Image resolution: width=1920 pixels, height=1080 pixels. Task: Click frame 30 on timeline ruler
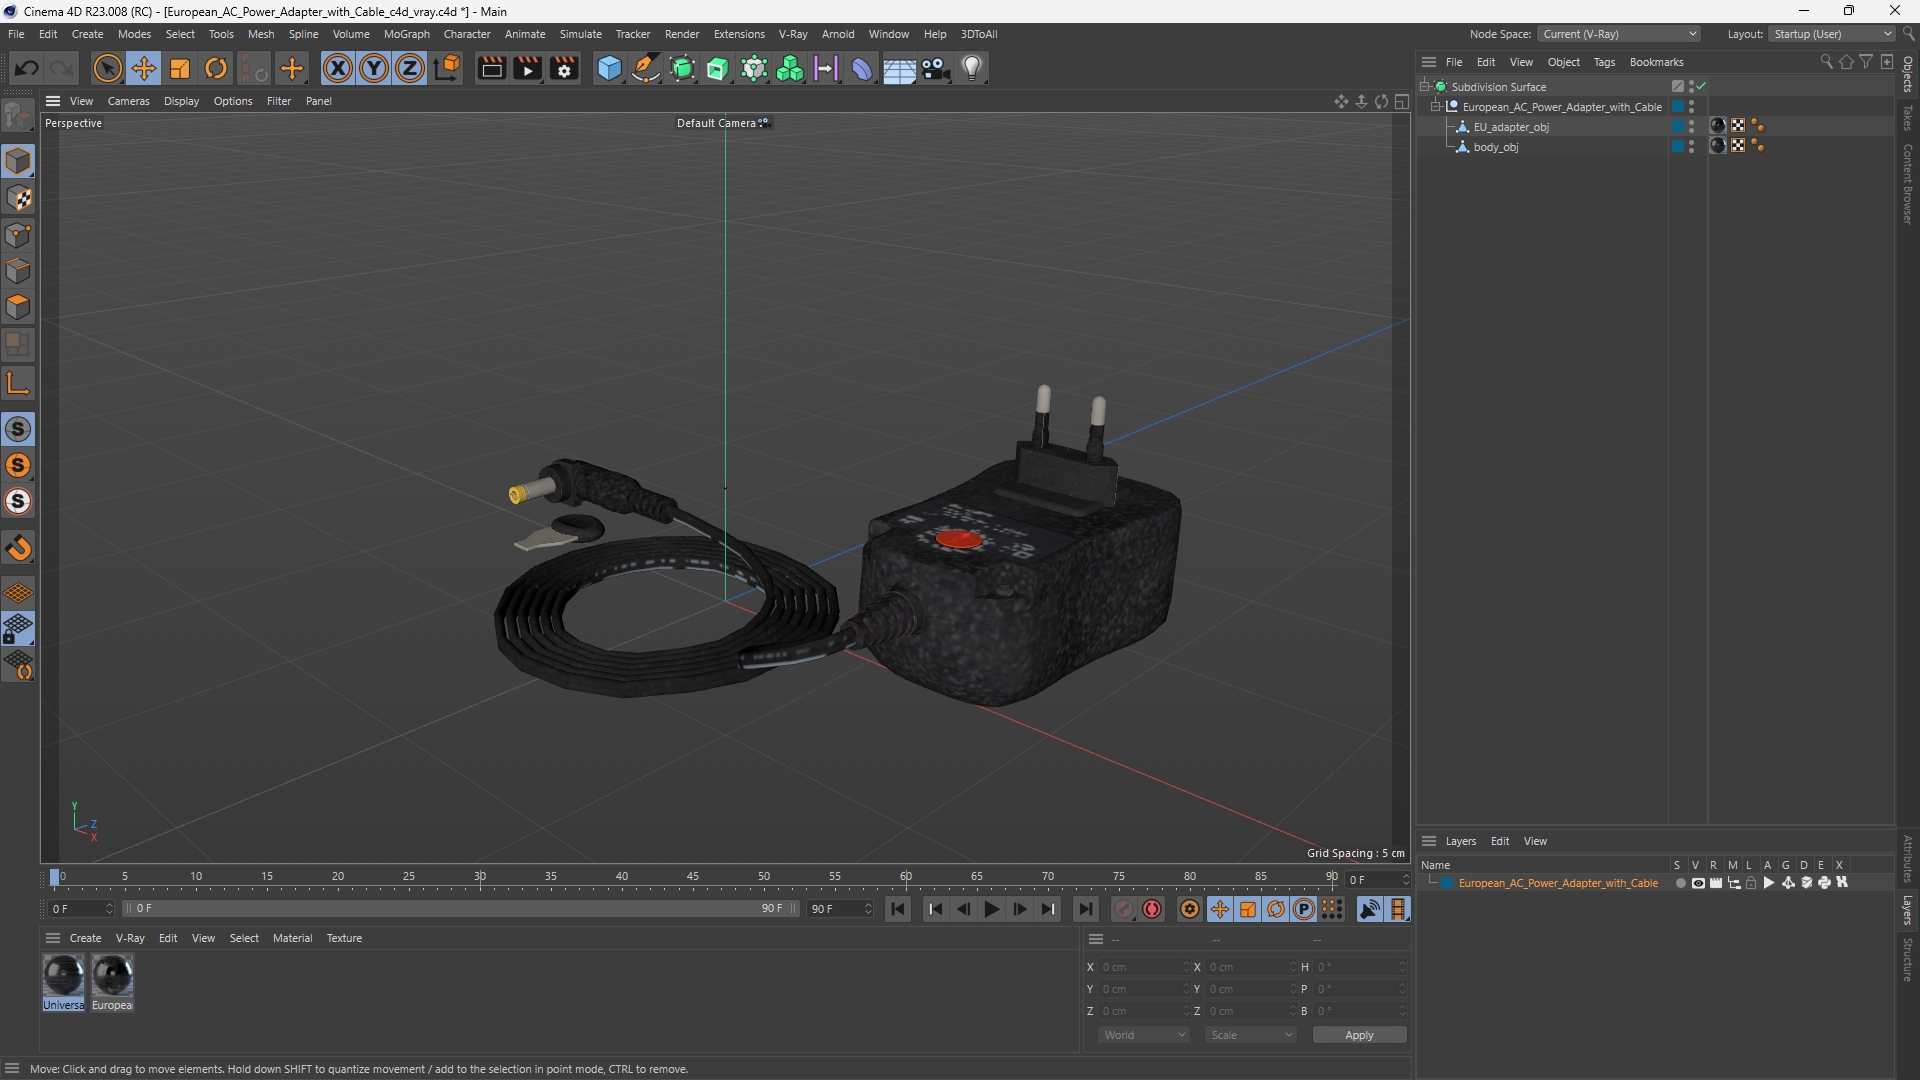480,877
